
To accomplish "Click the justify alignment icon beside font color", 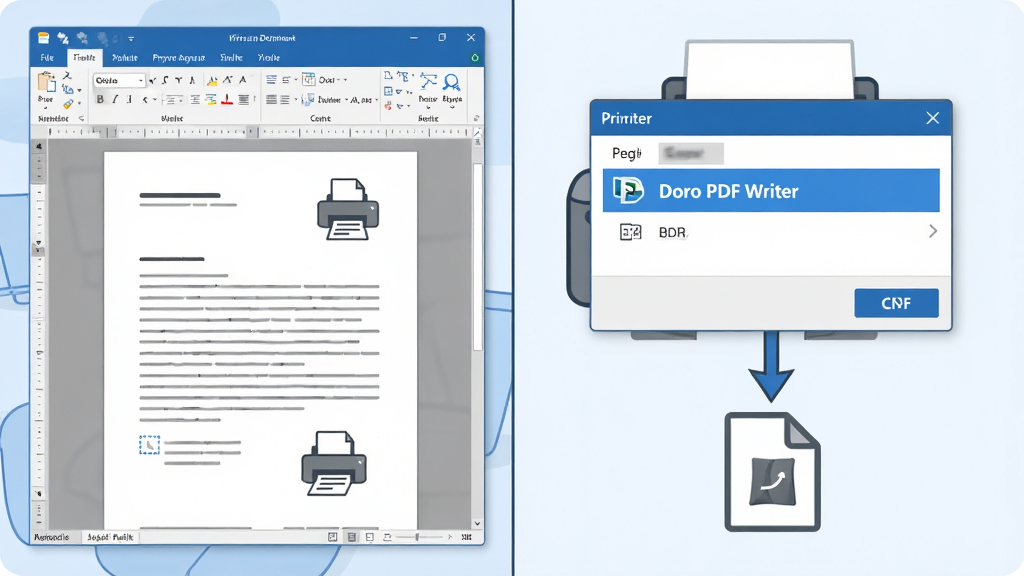I will [244, 99].
